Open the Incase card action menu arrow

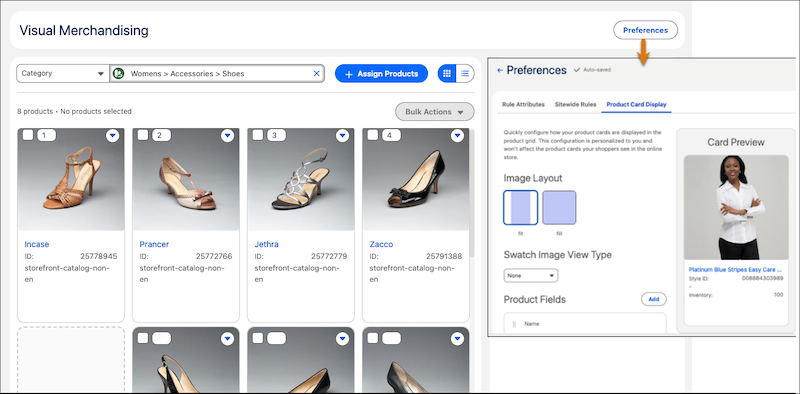113,135
